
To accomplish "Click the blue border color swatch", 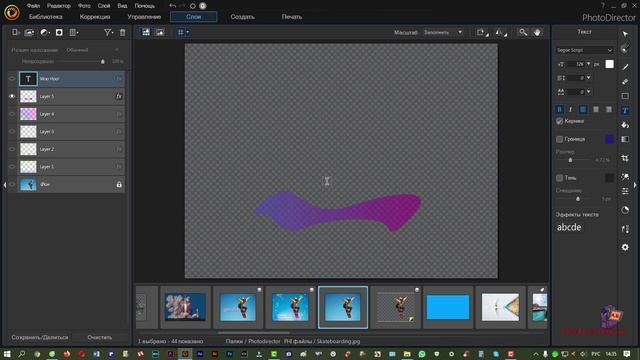I will pyautogui.click(x=609, y=139).
